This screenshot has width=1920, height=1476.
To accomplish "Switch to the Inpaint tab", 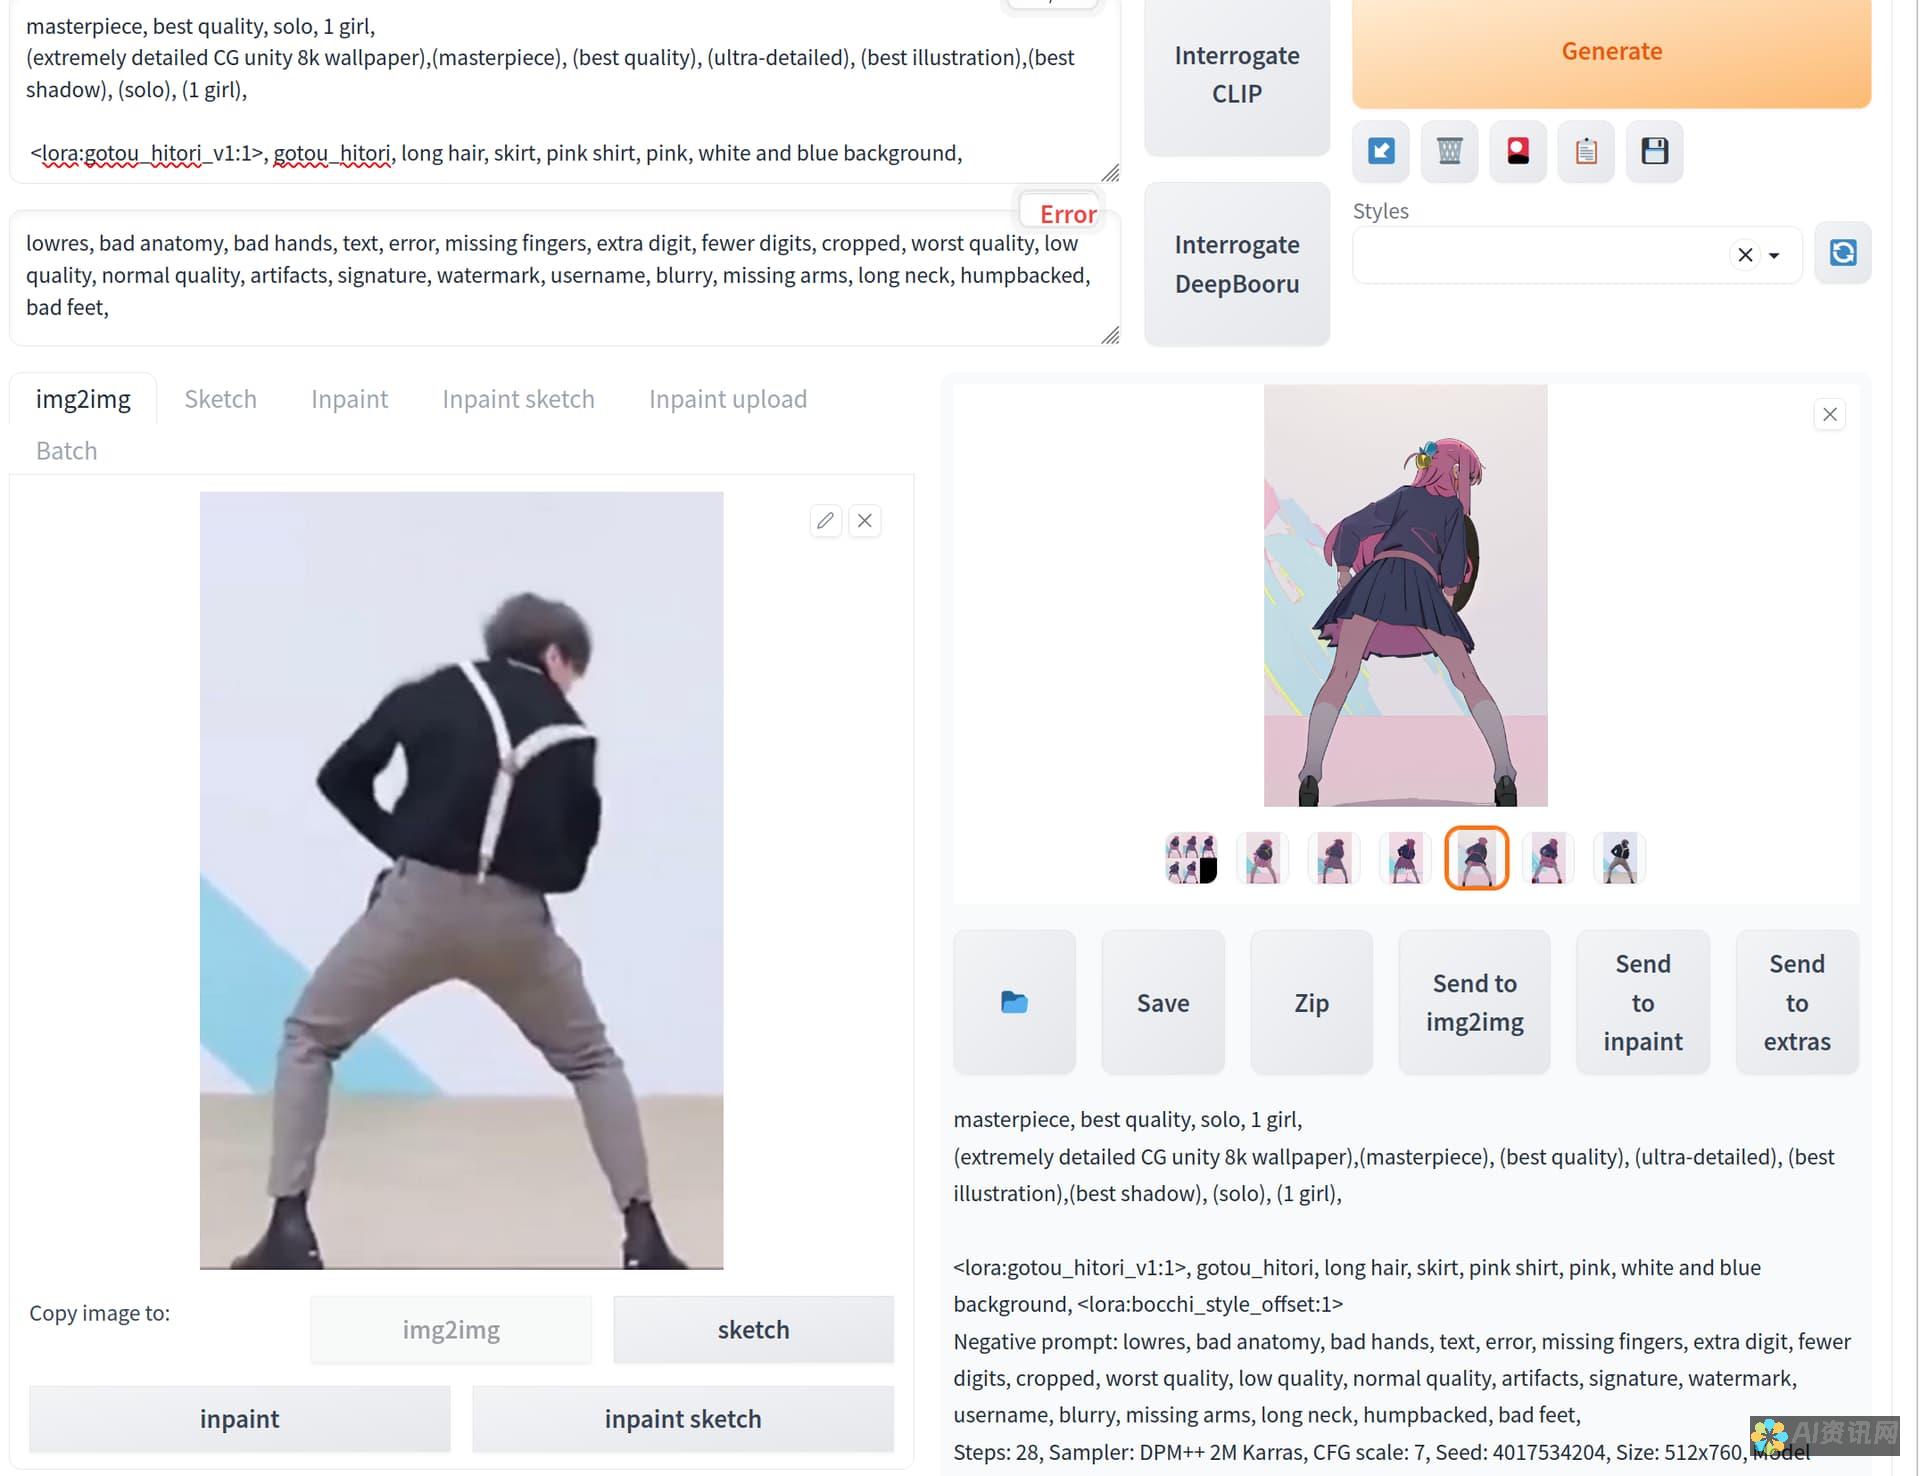I will coord(349,398).
